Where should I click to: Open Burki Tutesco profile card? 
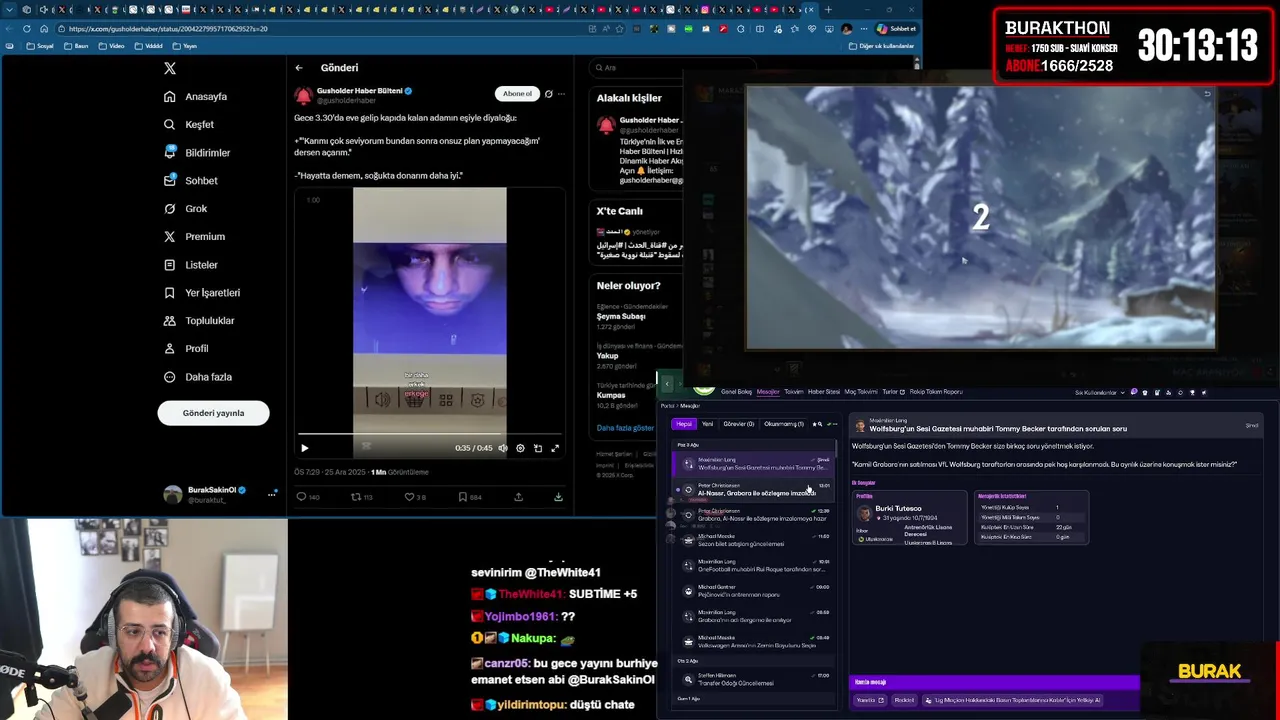coord(908,518)
